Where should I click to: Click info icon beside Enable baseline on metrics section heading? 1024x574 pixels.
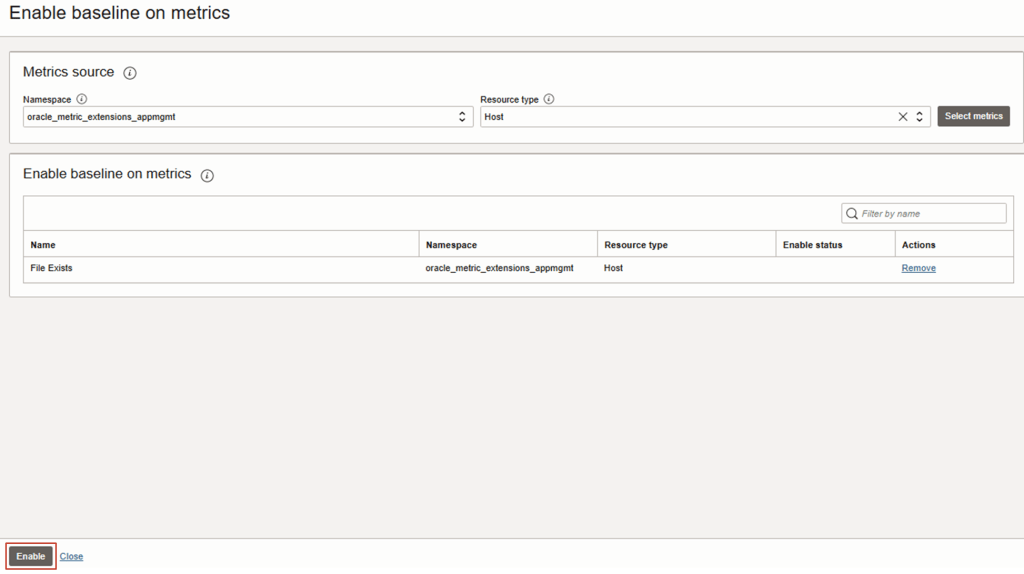[207, 175]
